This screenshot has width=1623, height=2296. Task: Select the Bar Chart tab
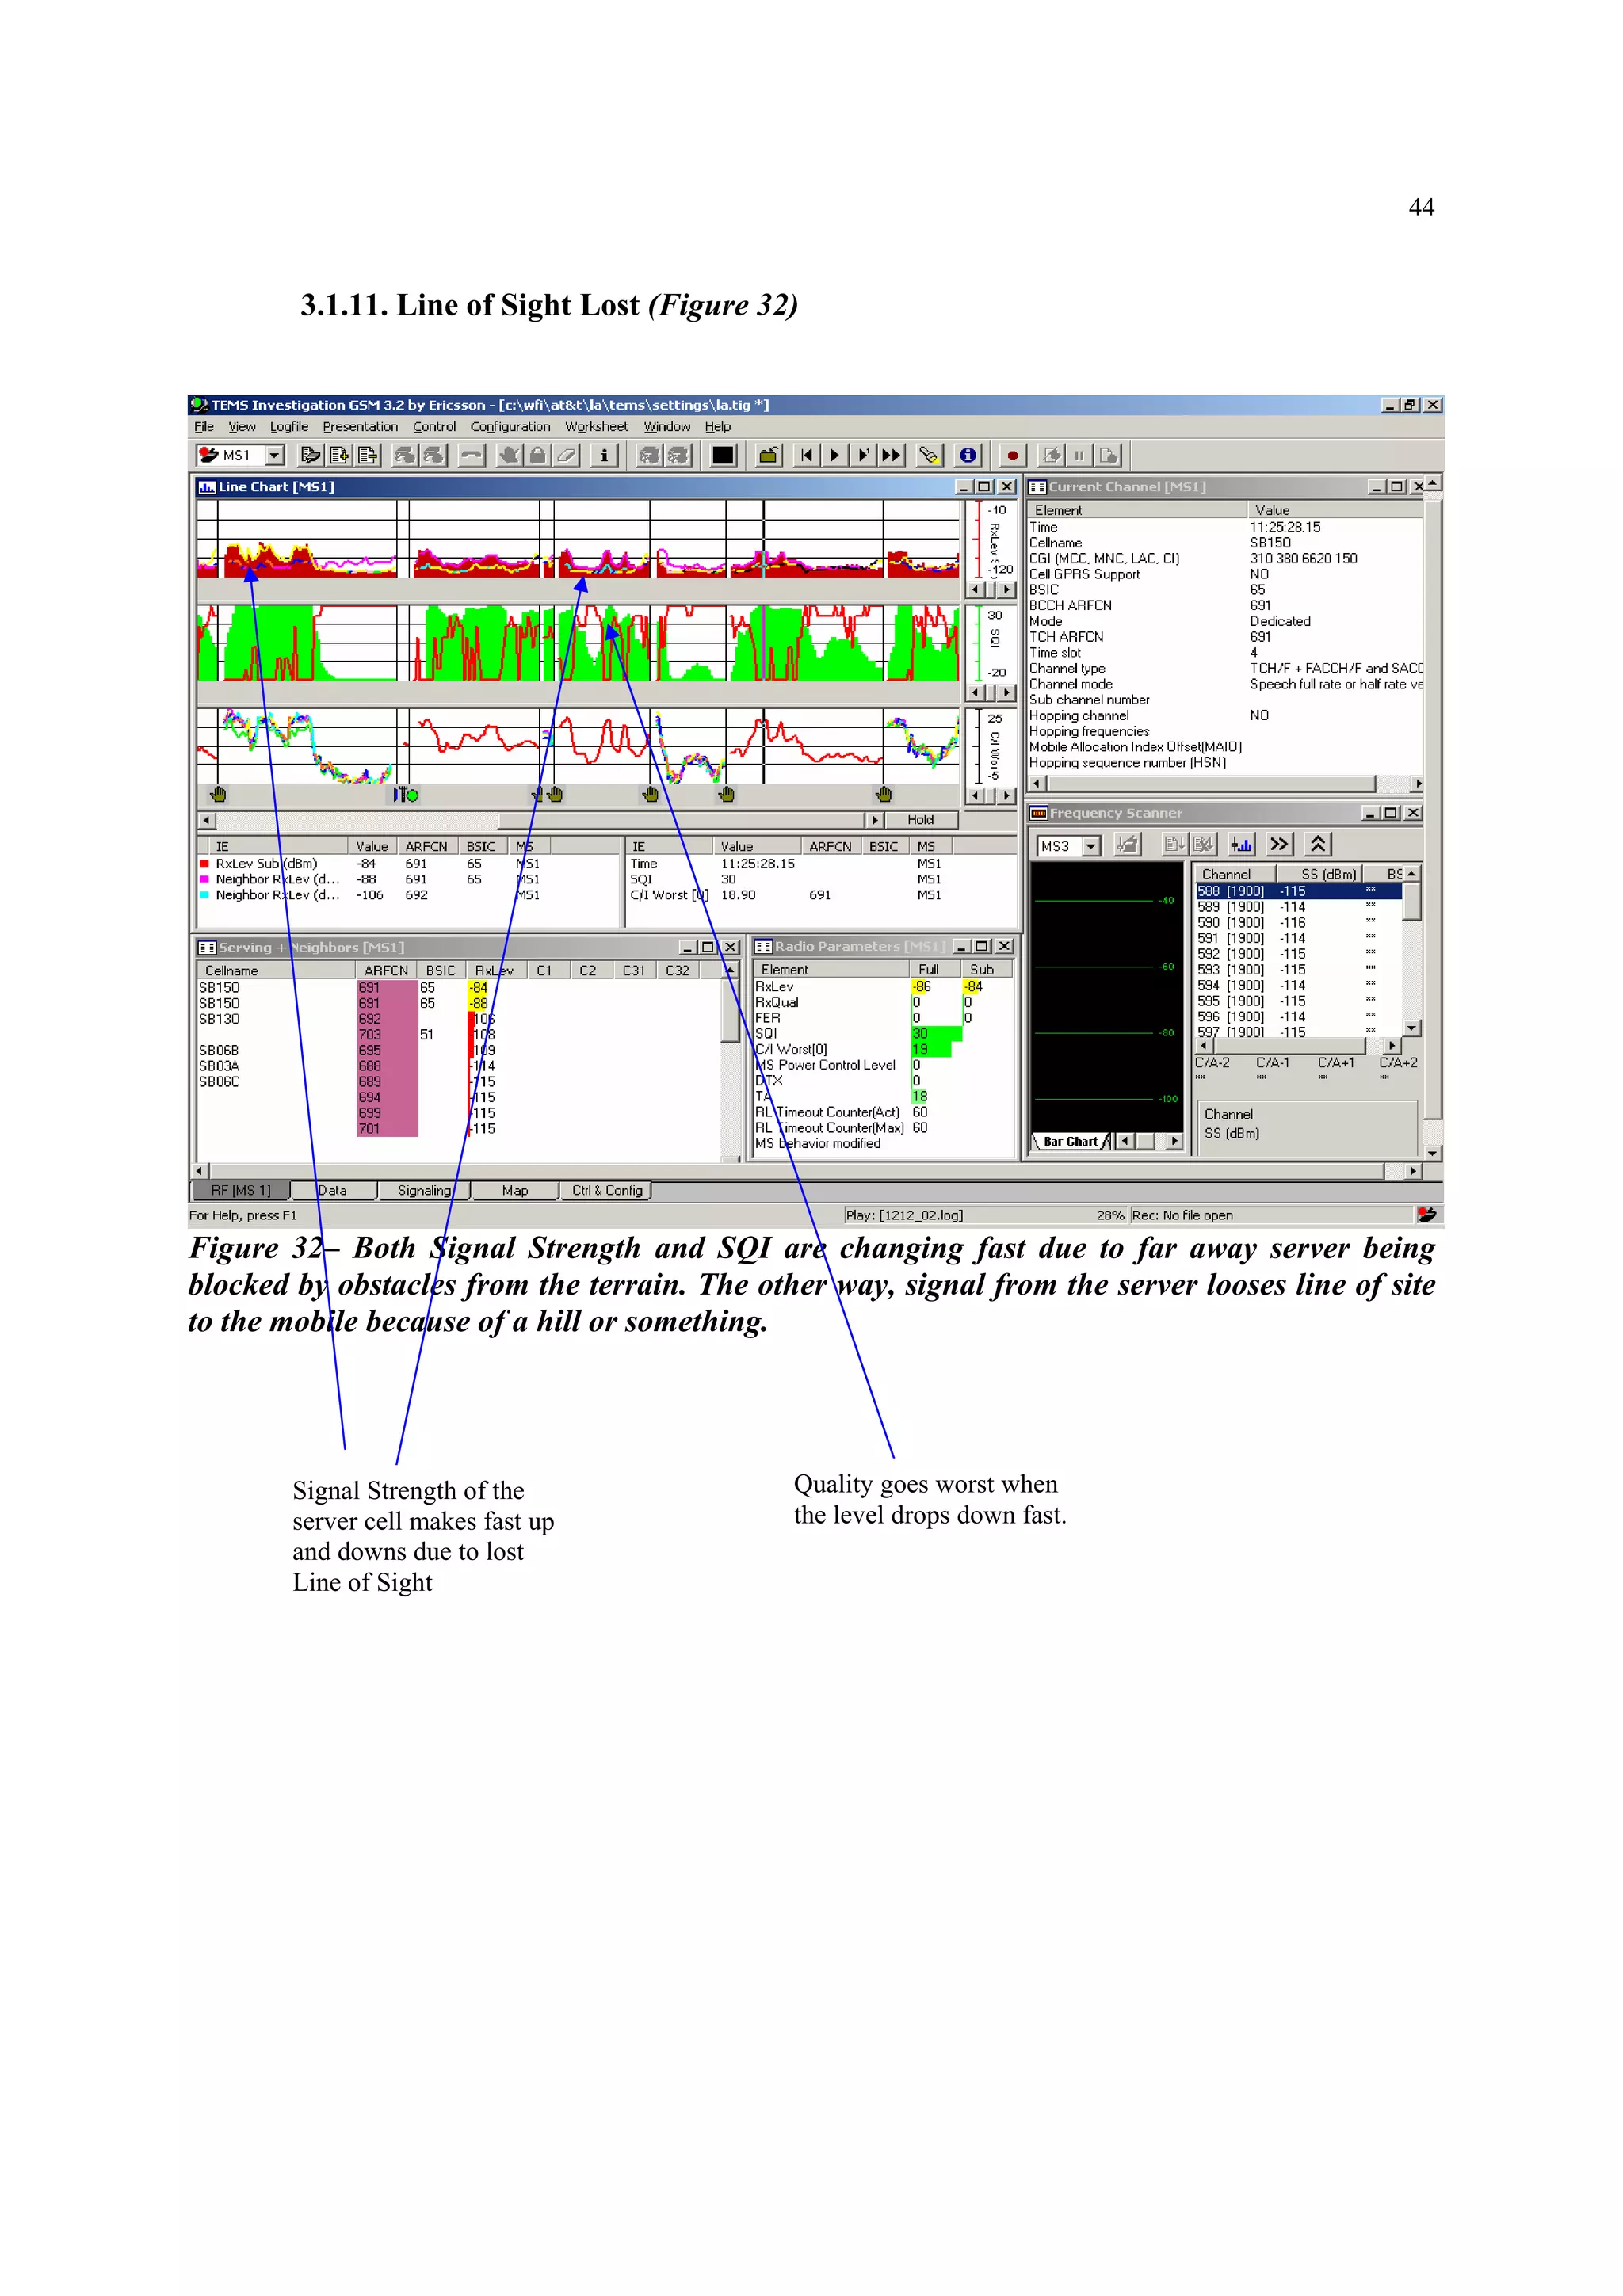[x=1069, y=1142]
